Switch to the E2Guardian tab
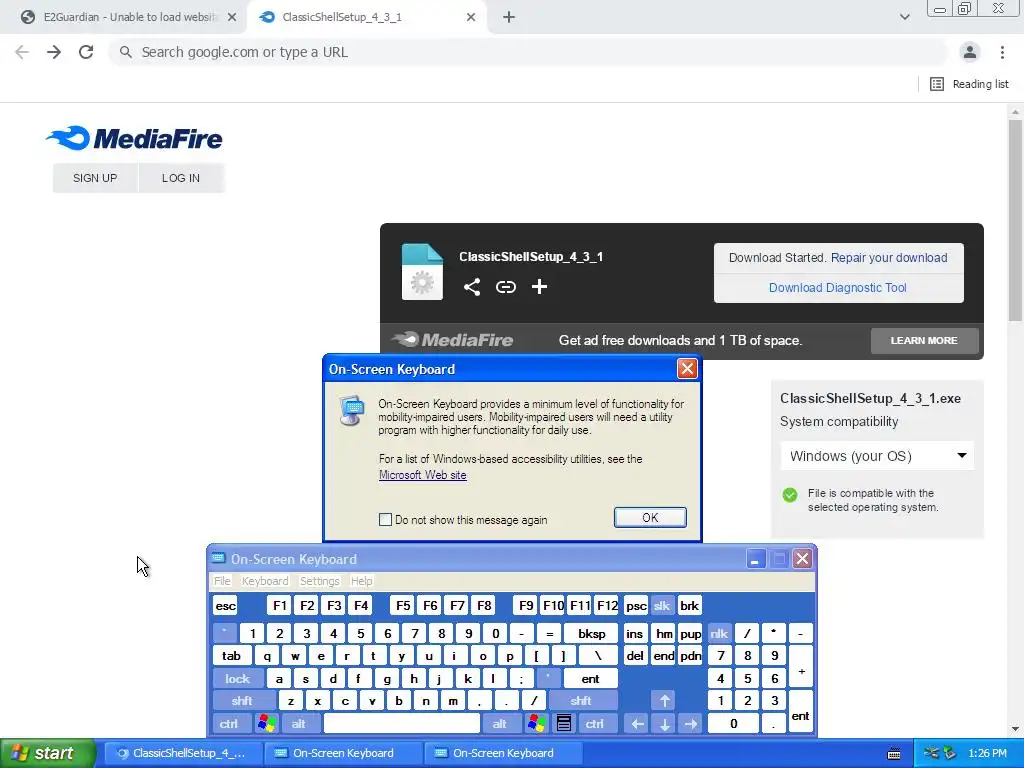1024x768 pixels. point(121,17)
